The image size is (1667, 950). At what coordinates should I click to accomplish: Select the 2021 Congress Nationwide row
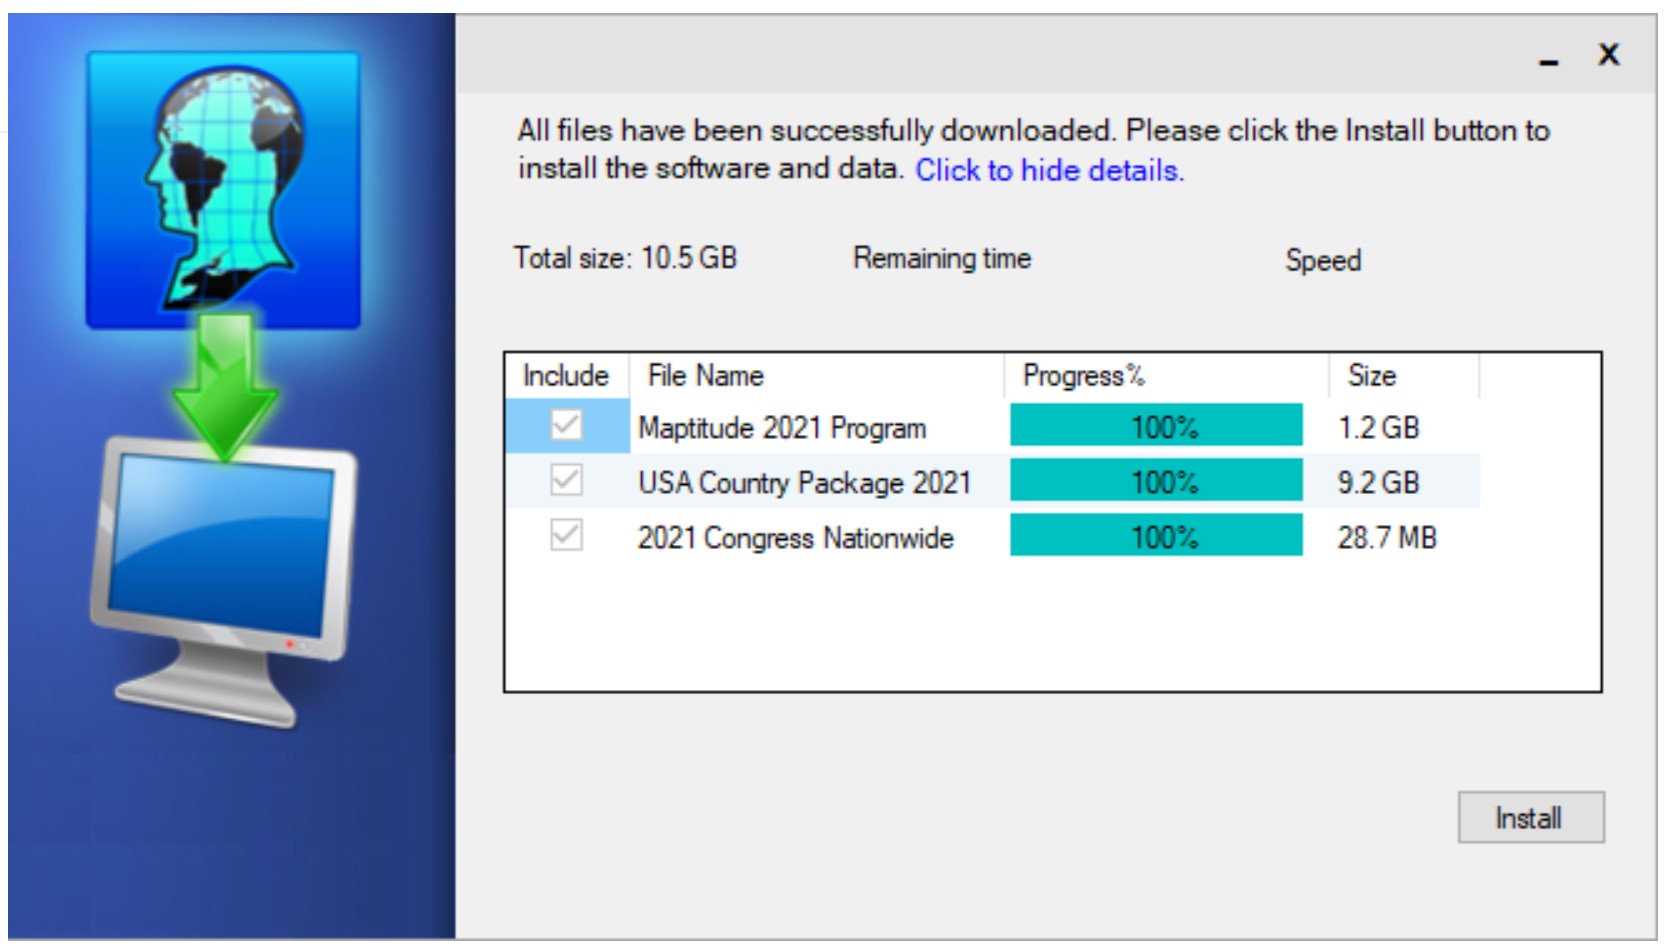(x=795, y=538)
